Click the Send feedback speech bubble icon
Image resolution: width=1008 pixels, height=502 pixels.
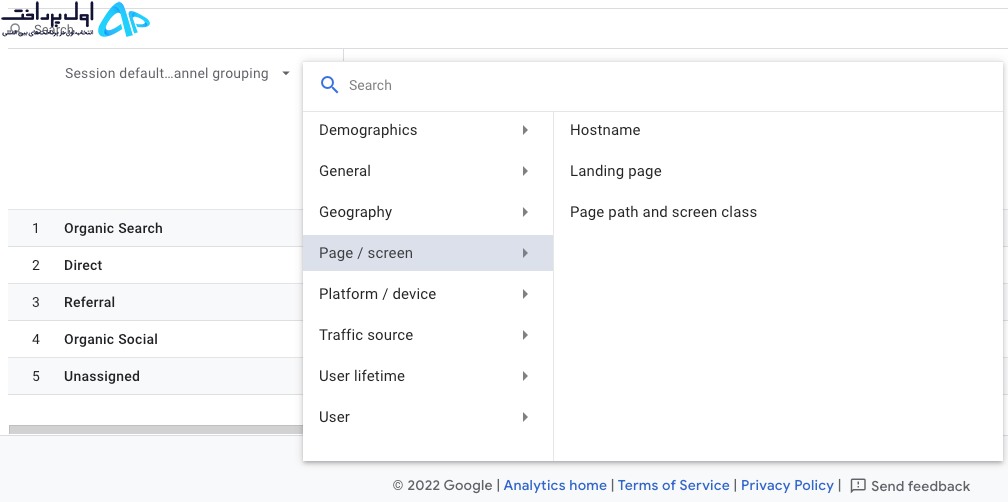(x=858, y=485)
